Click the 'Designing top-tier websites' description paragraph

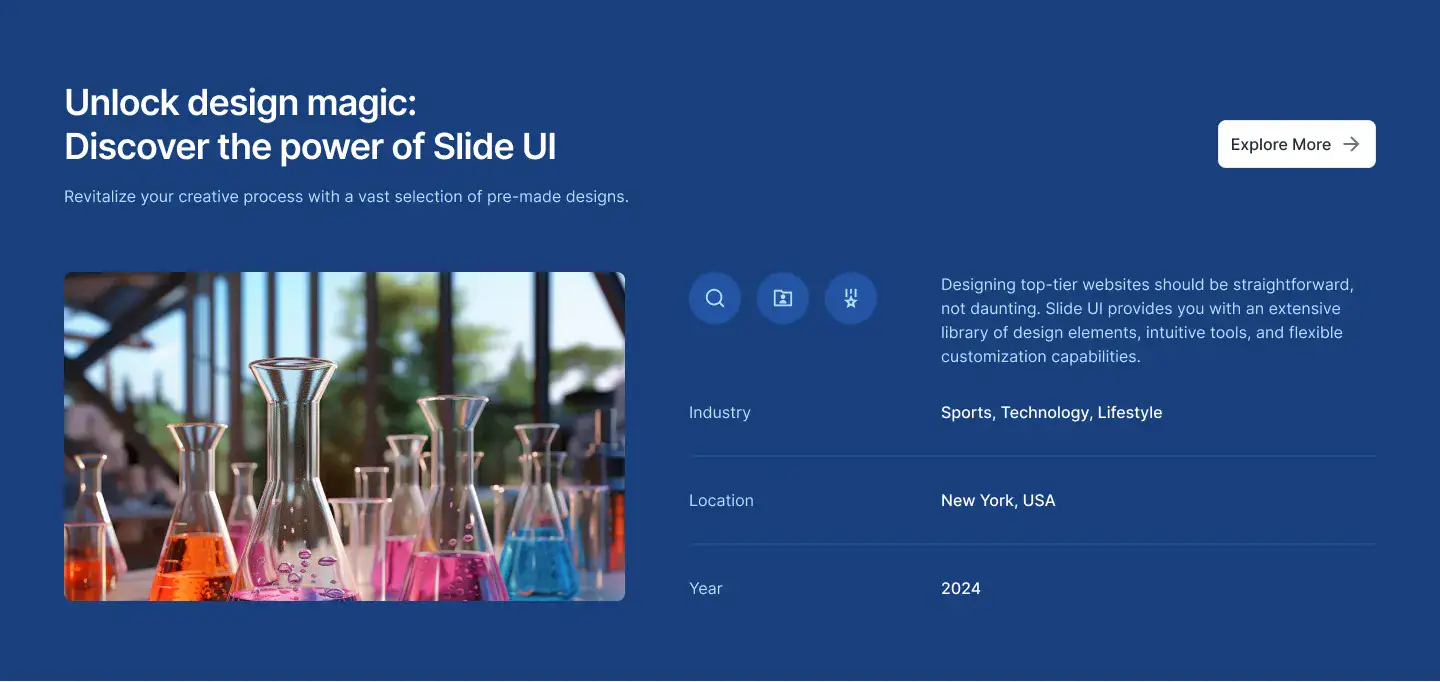(x=1148, y=320)
